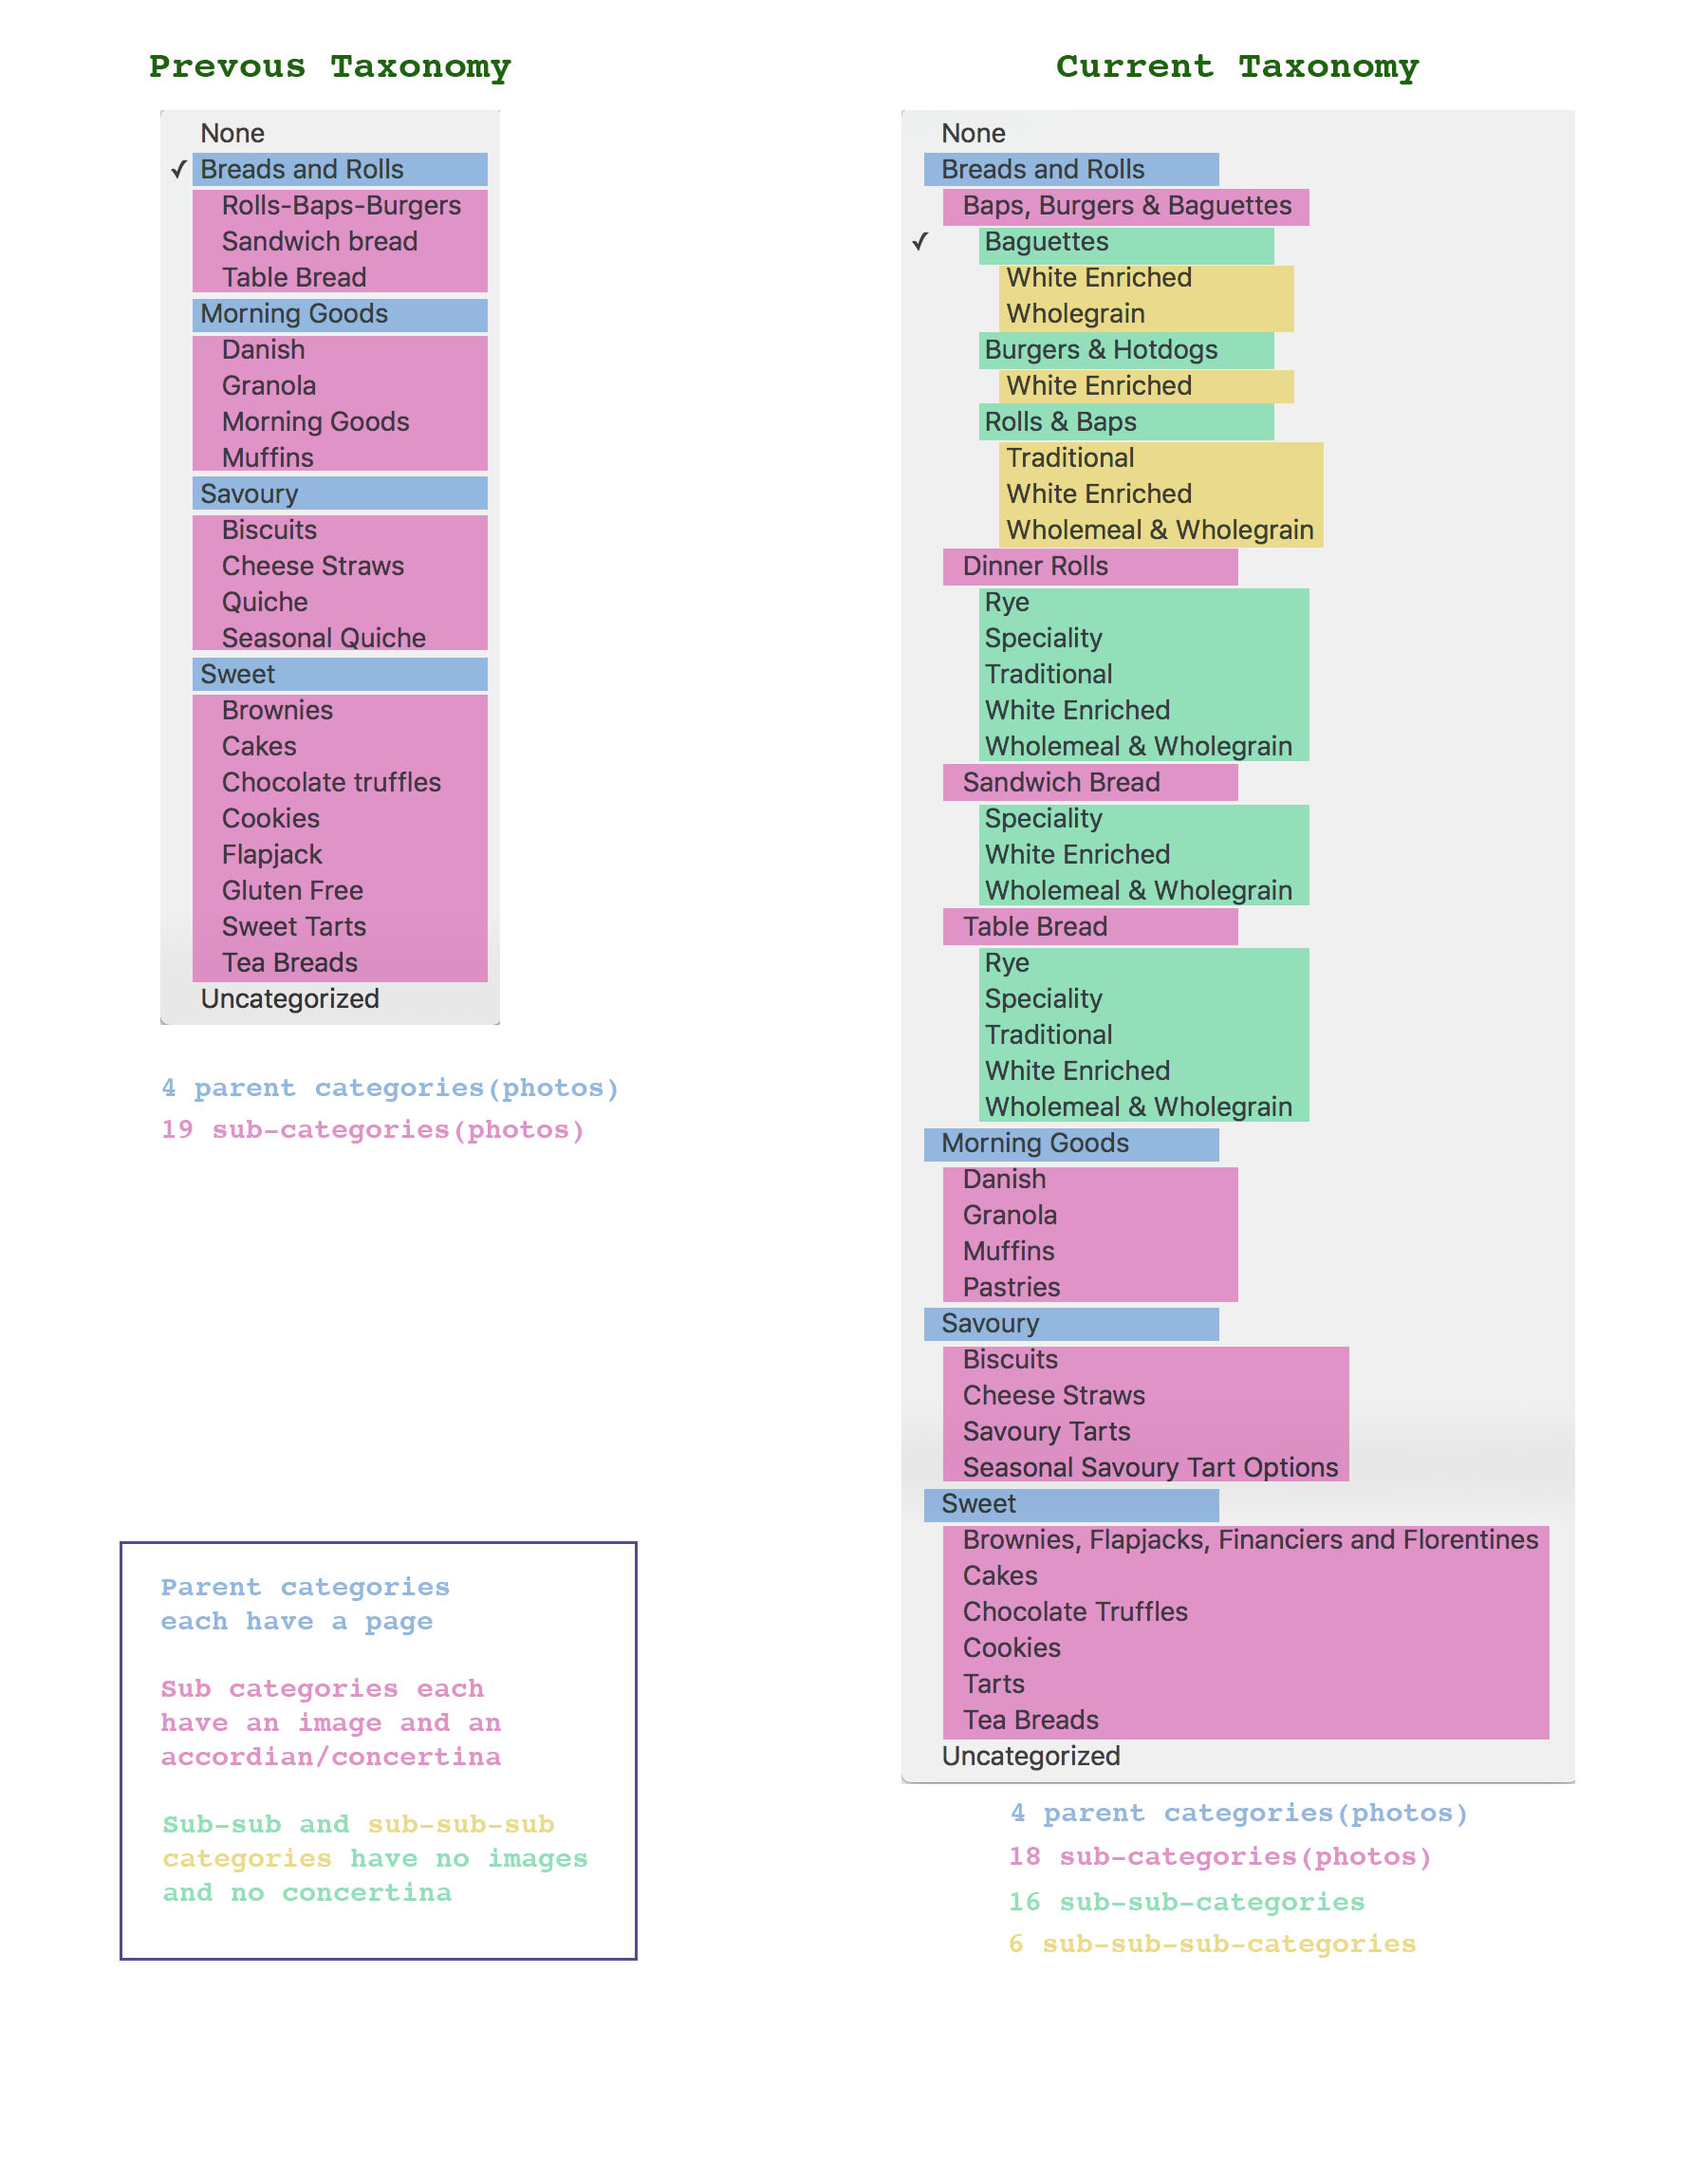Select 'Muffins' in Previous Taxonomy

267,457
